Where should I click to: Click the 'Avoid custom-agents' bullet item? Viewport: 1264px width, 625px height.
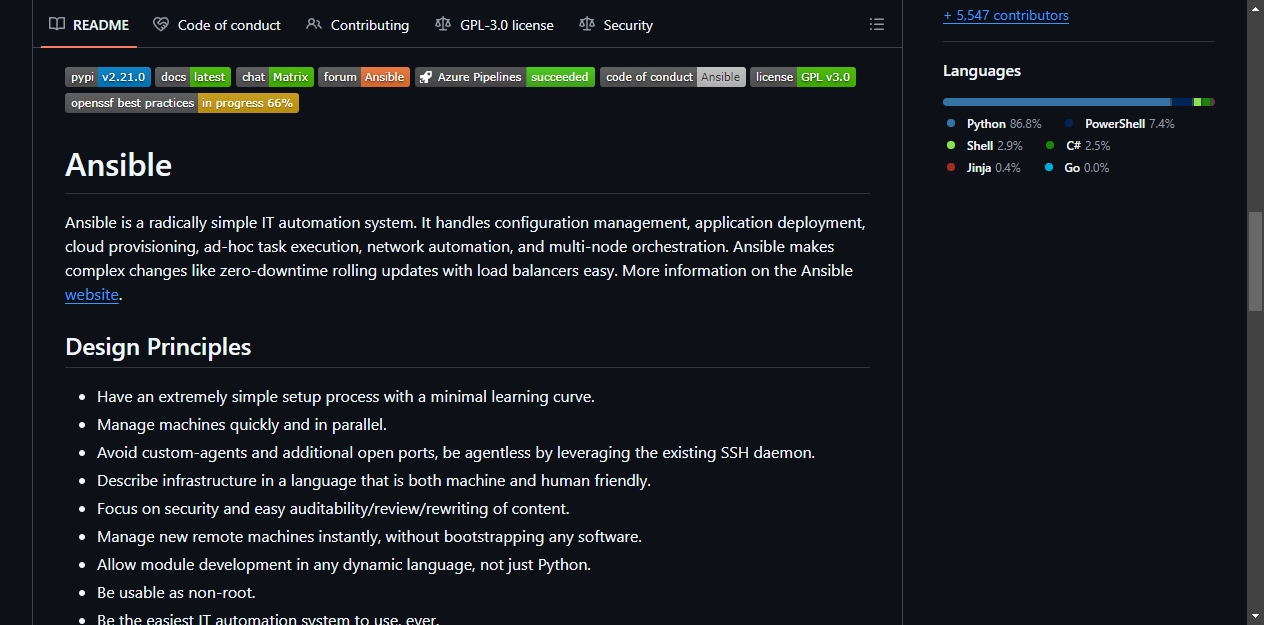point(456,453)
